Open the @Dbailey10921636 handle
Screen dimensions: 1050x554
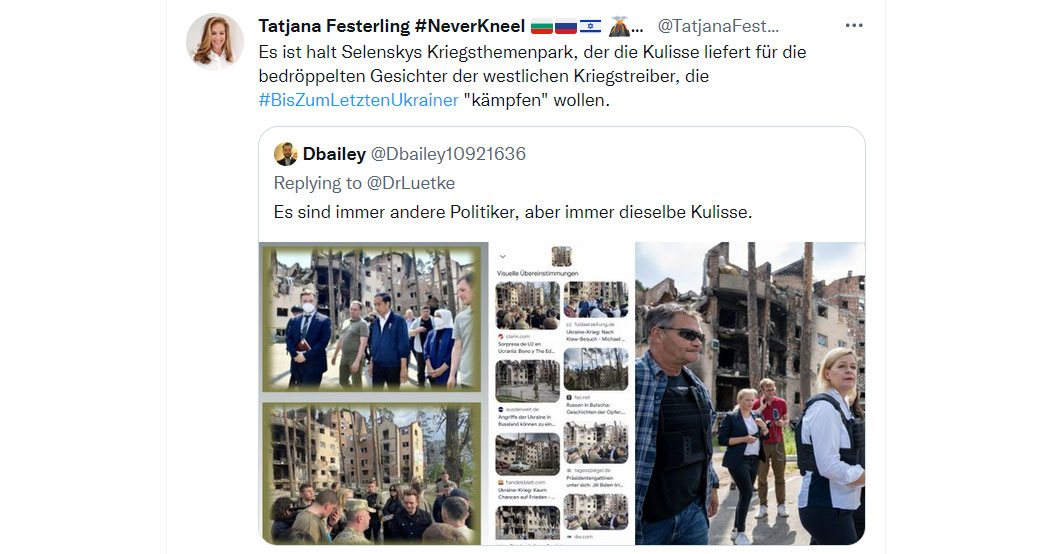[x=448, y=154]
